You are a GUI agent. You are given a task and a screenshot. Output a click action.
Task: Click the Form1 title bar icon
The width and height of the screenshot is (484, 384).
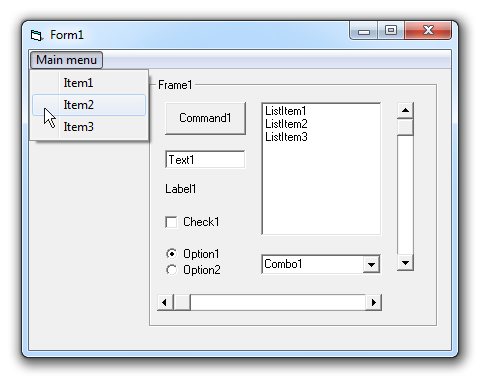click(x=36, y=35)
